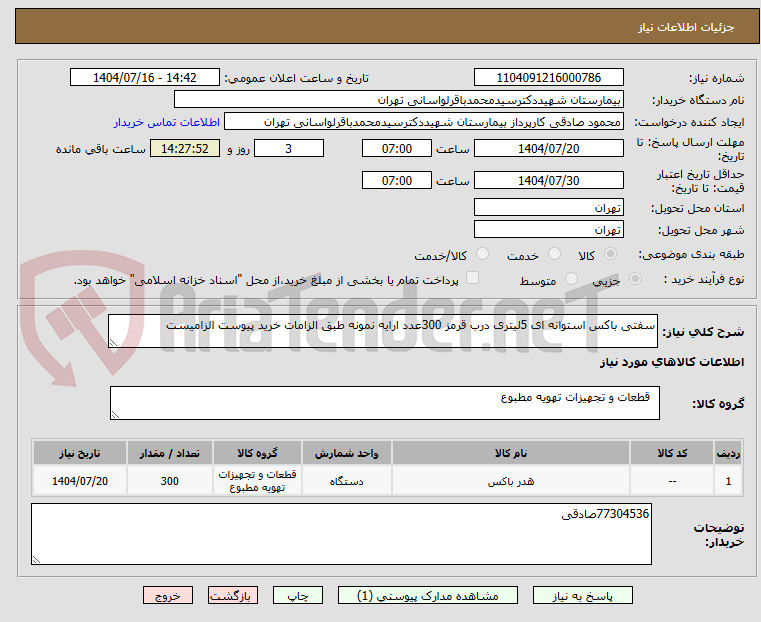Click the response deadline date 1404/07/20 field
The height and width of the screenshot is (622, 761).
[548, 148]
